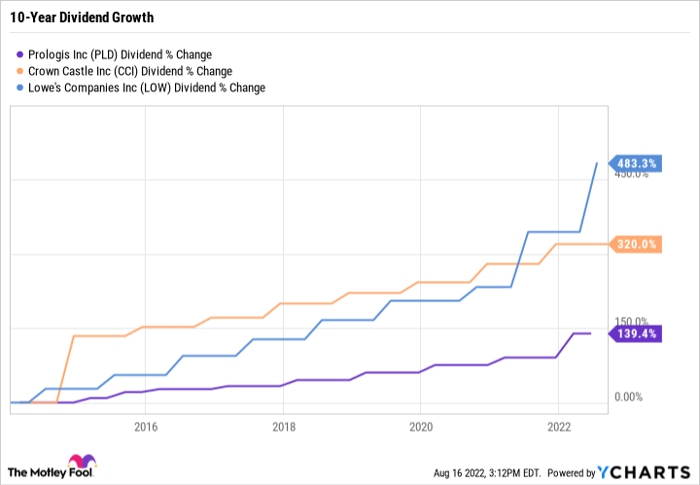Viewport: 700px width, 485px height.
Task: Click the Powered by text
Action: click(x=570, y=472)
